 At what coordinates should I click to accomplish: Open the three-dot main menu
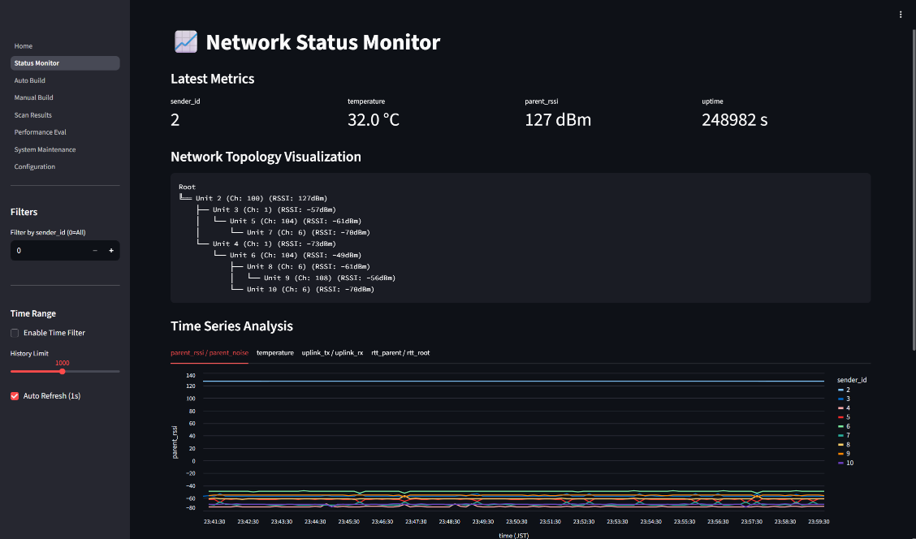[x=900, y=15]
